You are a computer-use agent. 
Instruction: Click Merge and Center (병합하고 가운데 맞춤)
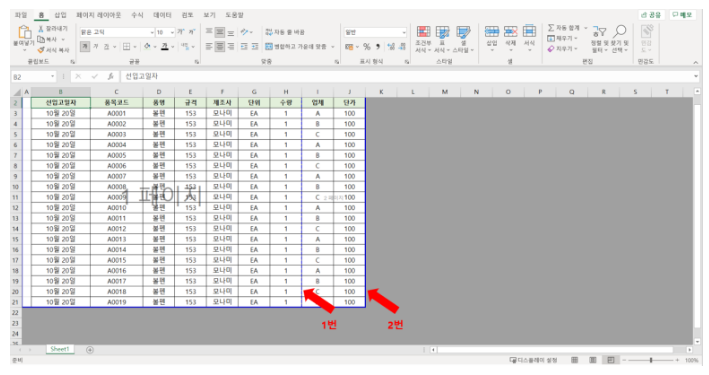297,47
